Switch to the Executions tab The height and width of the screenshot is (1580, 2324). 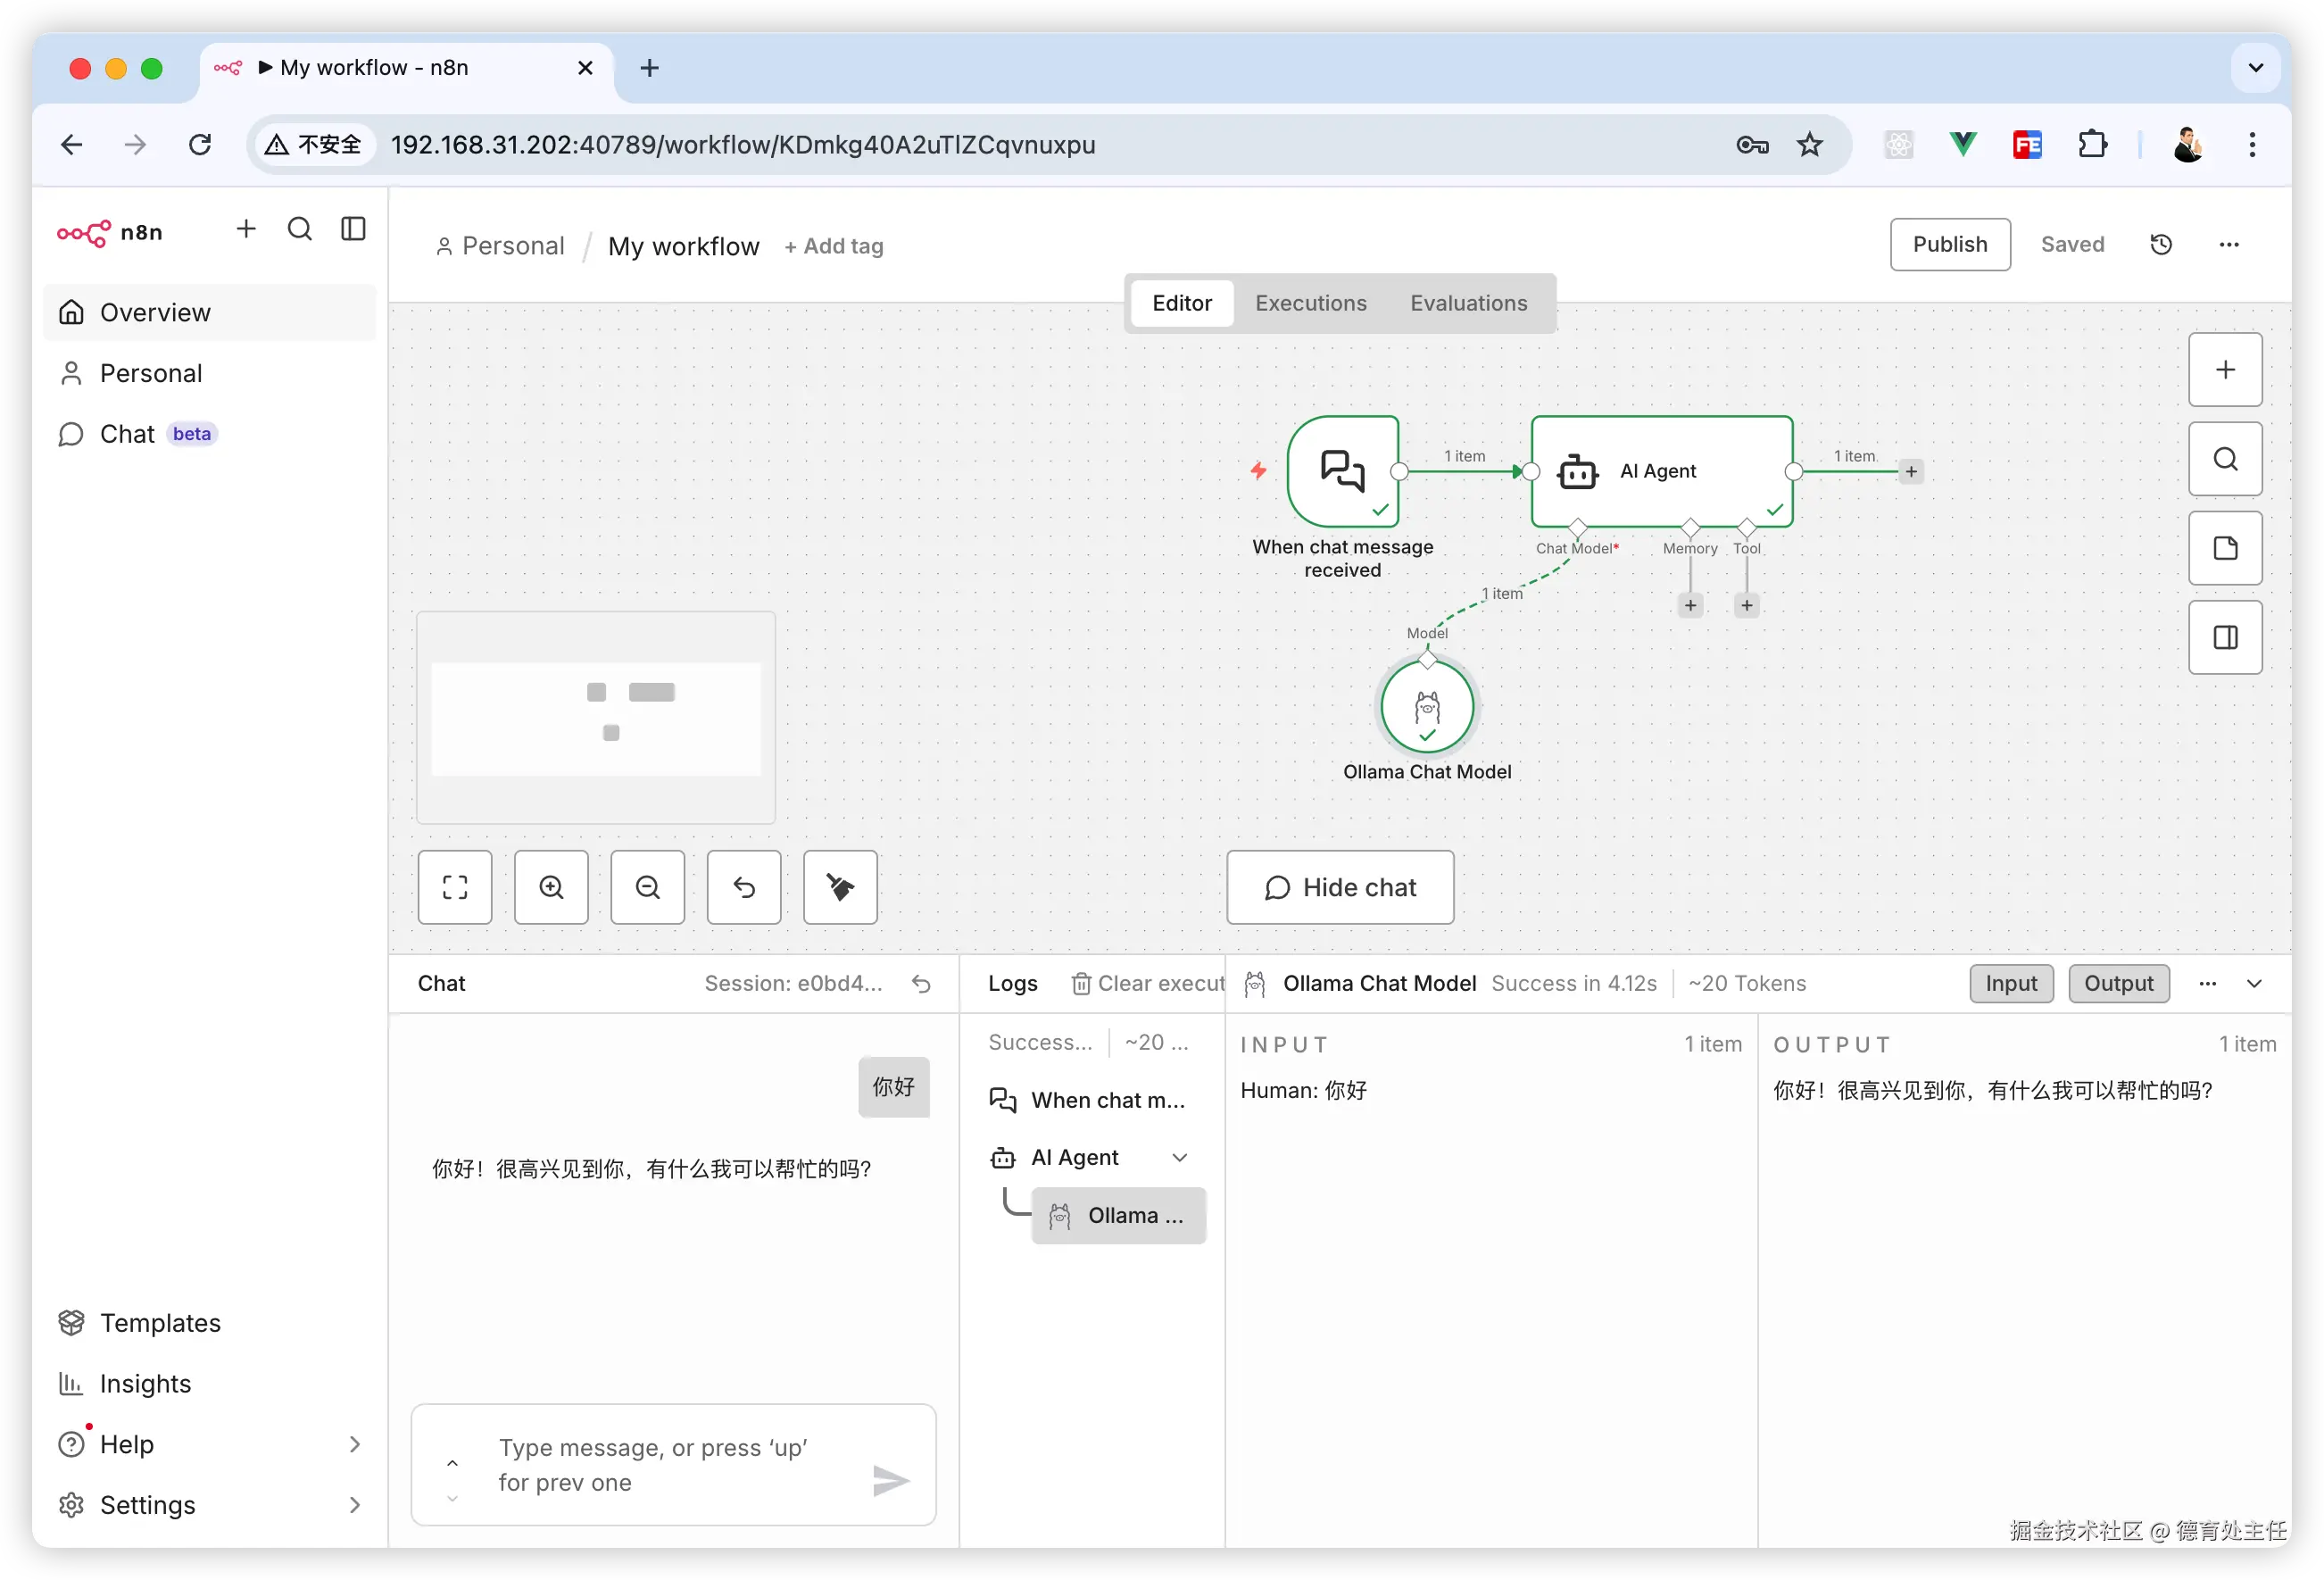click(x=1310, y=303)
